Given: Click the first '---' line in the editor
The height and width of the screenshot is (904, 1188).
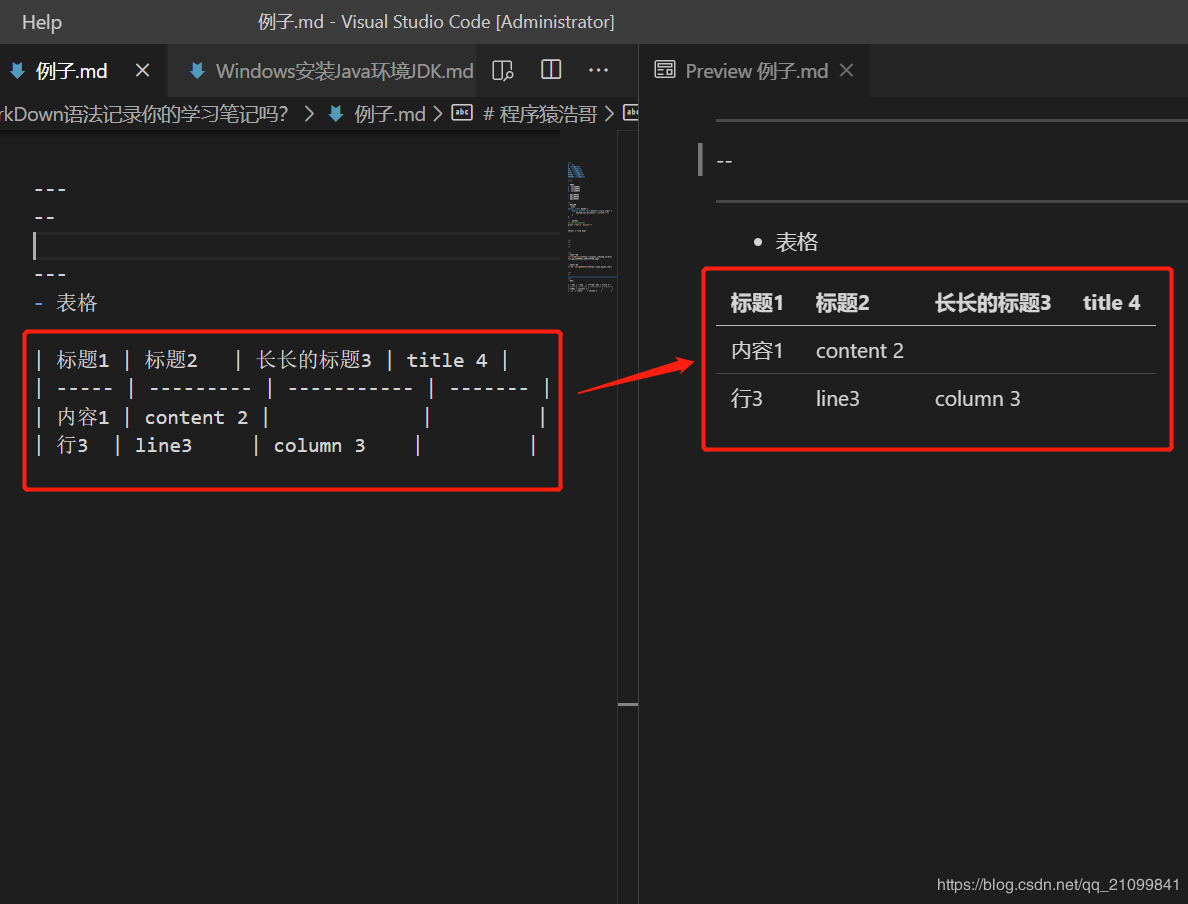Looking at the screenshot, I should 50,189.
